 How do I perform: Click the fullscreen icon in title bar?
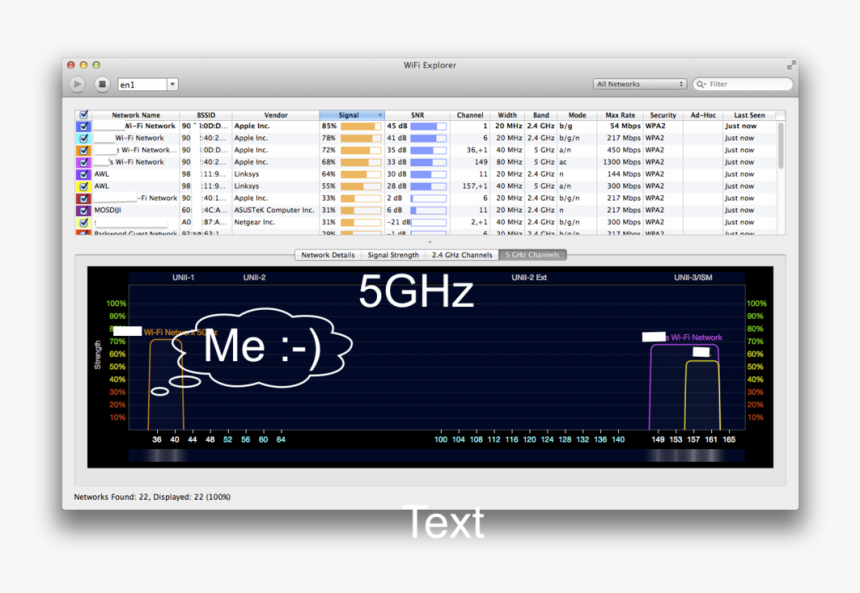point(790,65)
